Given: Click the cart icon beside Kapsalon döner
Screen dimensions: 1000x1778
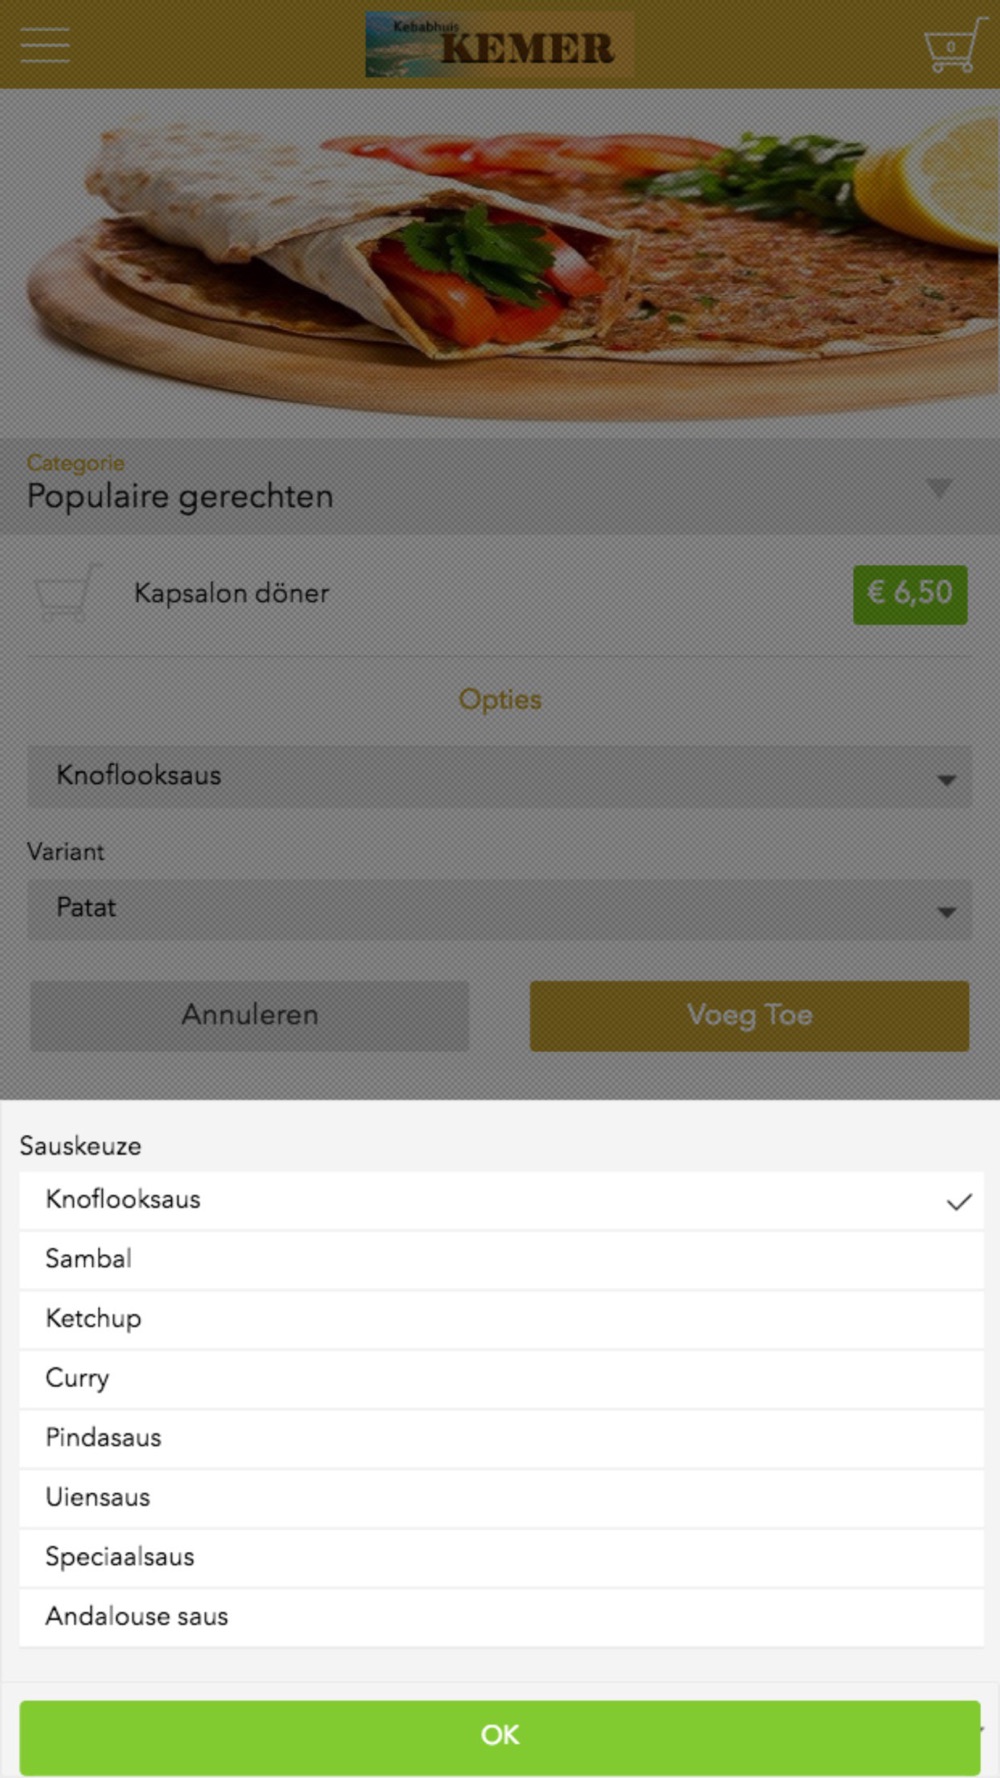Looking at the screenshot, I should [x=66, y=593].
